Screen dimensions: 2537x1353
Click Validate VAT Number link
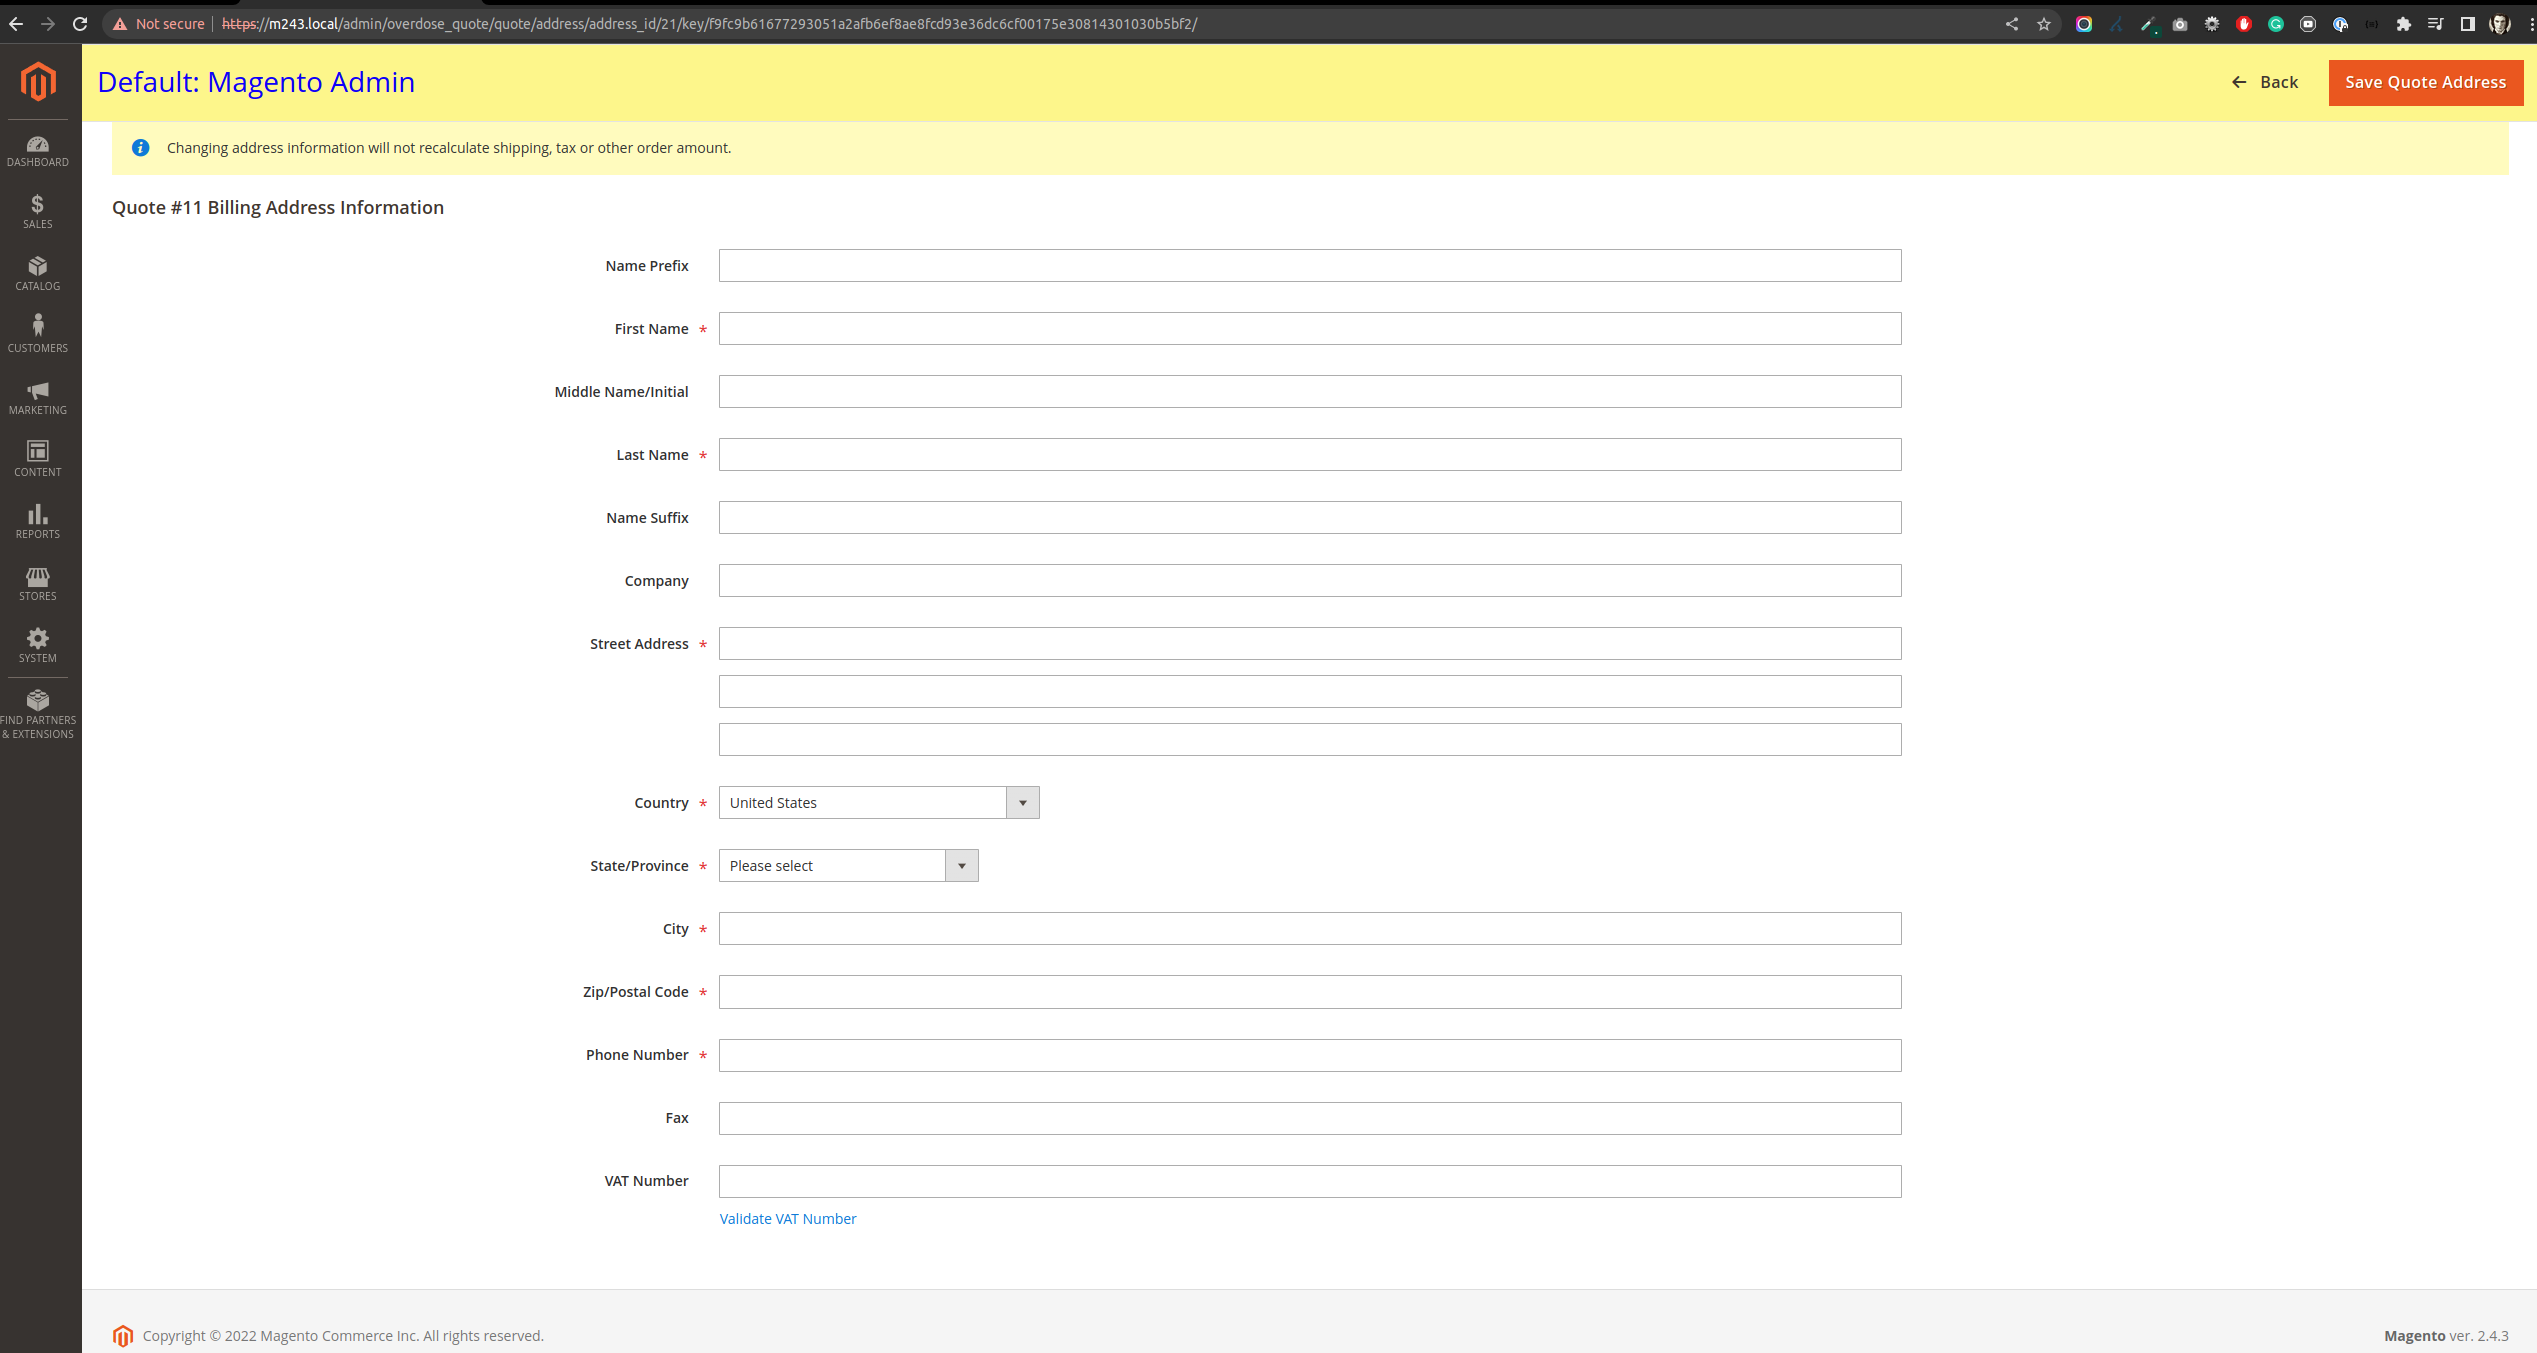click(x=787, y=1219)
